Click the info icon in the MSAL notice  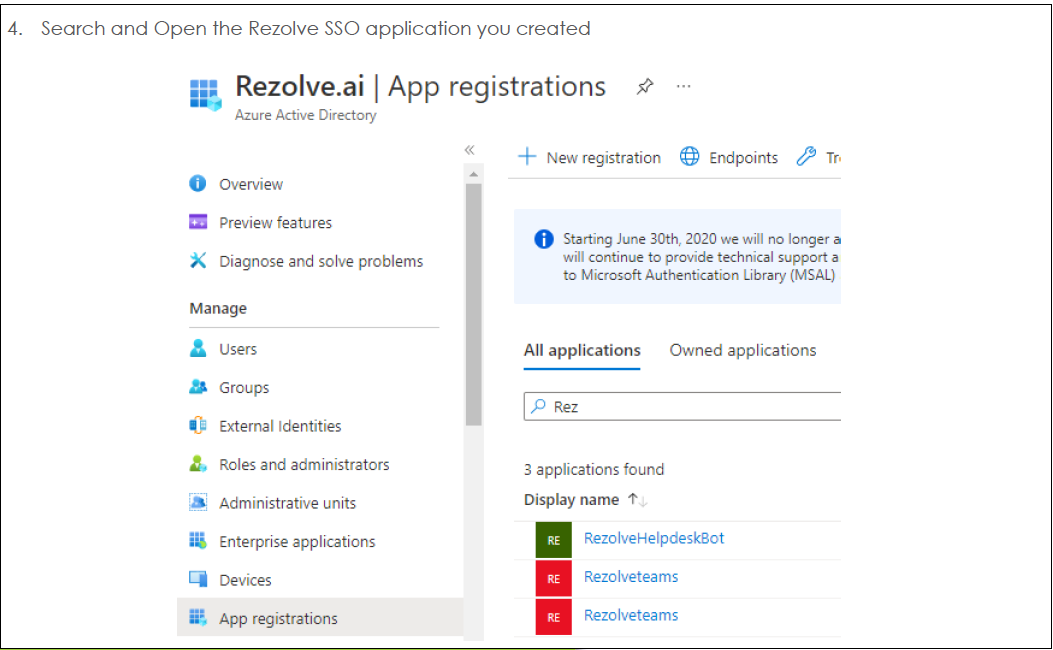[x=543, y=239]
